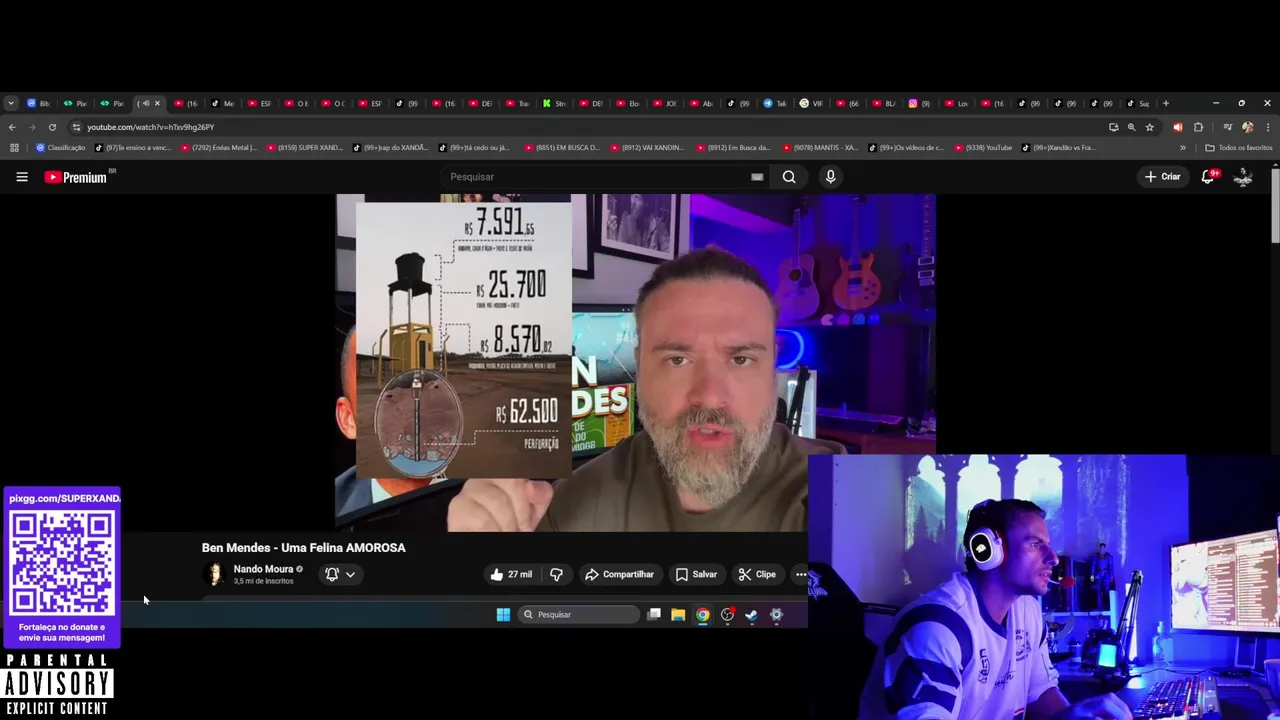
Task: Open the (9338) YouTube bookmark
Action: 984,148
